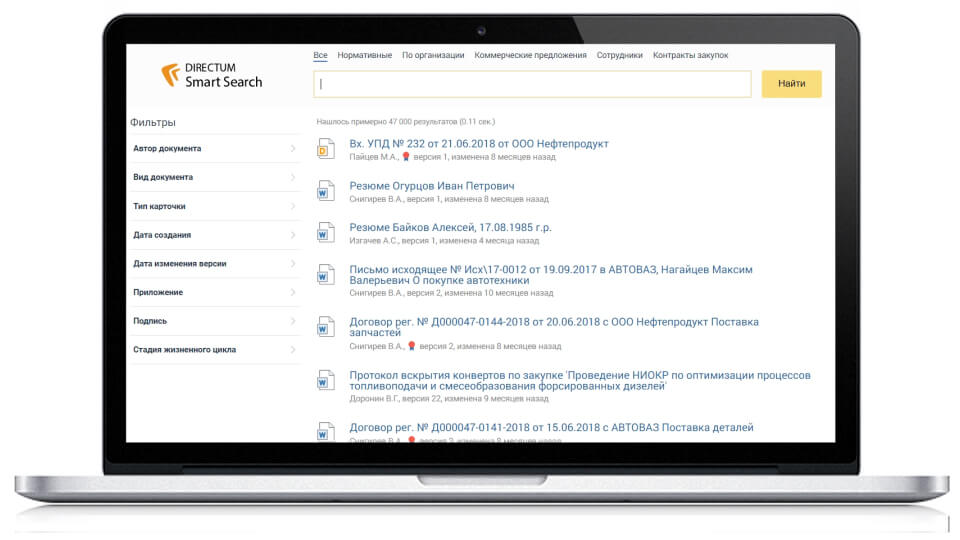Open Резюме Байков Алексей link
This screenshot has height=540, width=960.
(450, 228)
